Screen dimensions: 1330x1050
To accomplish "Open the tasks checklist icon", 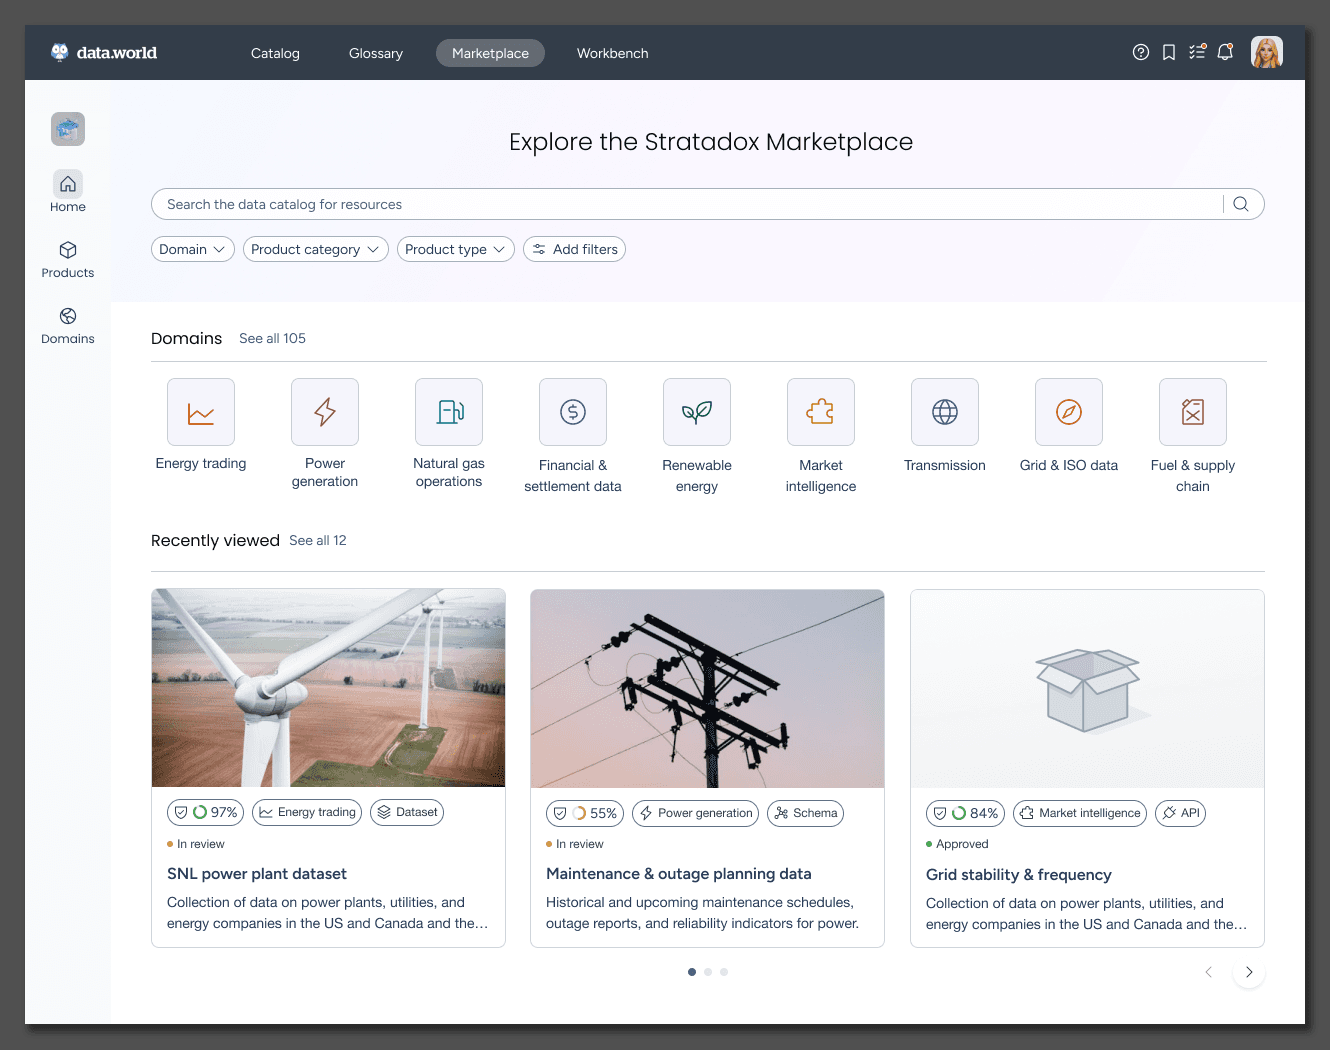I will click(1197, 52).
